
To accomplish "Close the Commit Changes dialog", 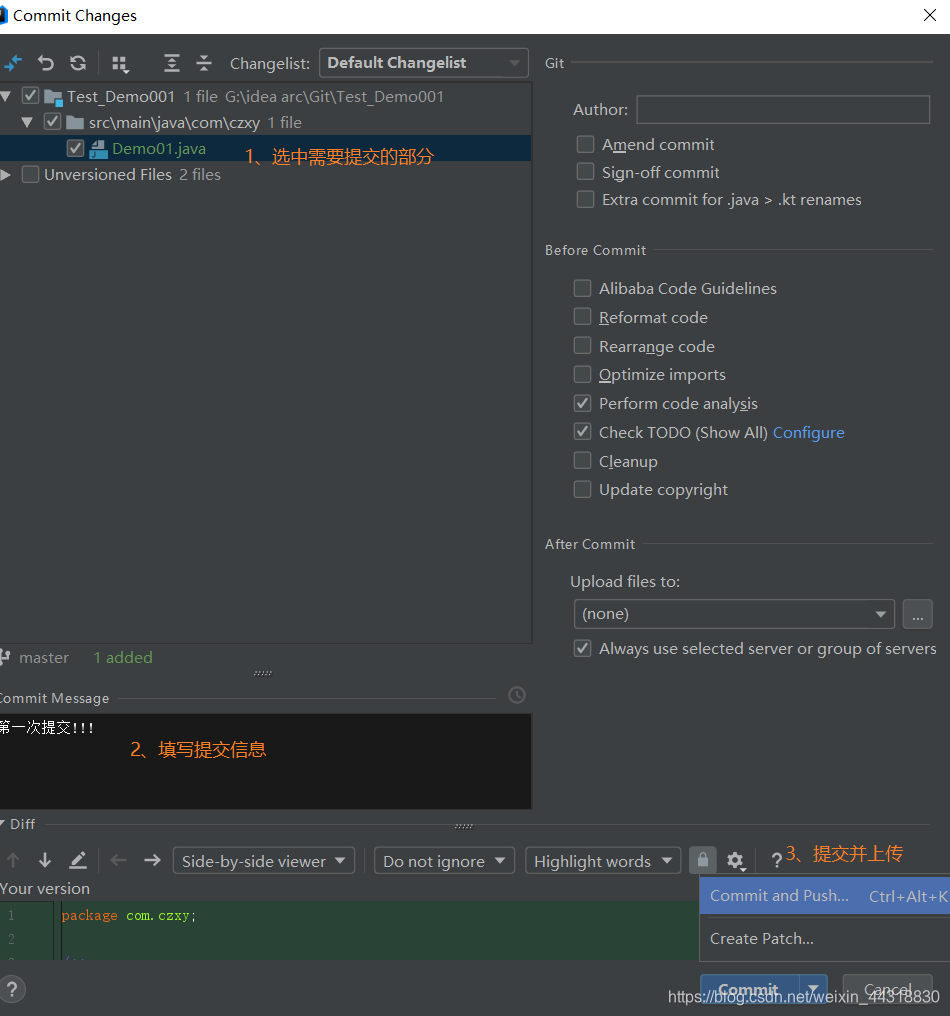I will (x=930, y=15).
